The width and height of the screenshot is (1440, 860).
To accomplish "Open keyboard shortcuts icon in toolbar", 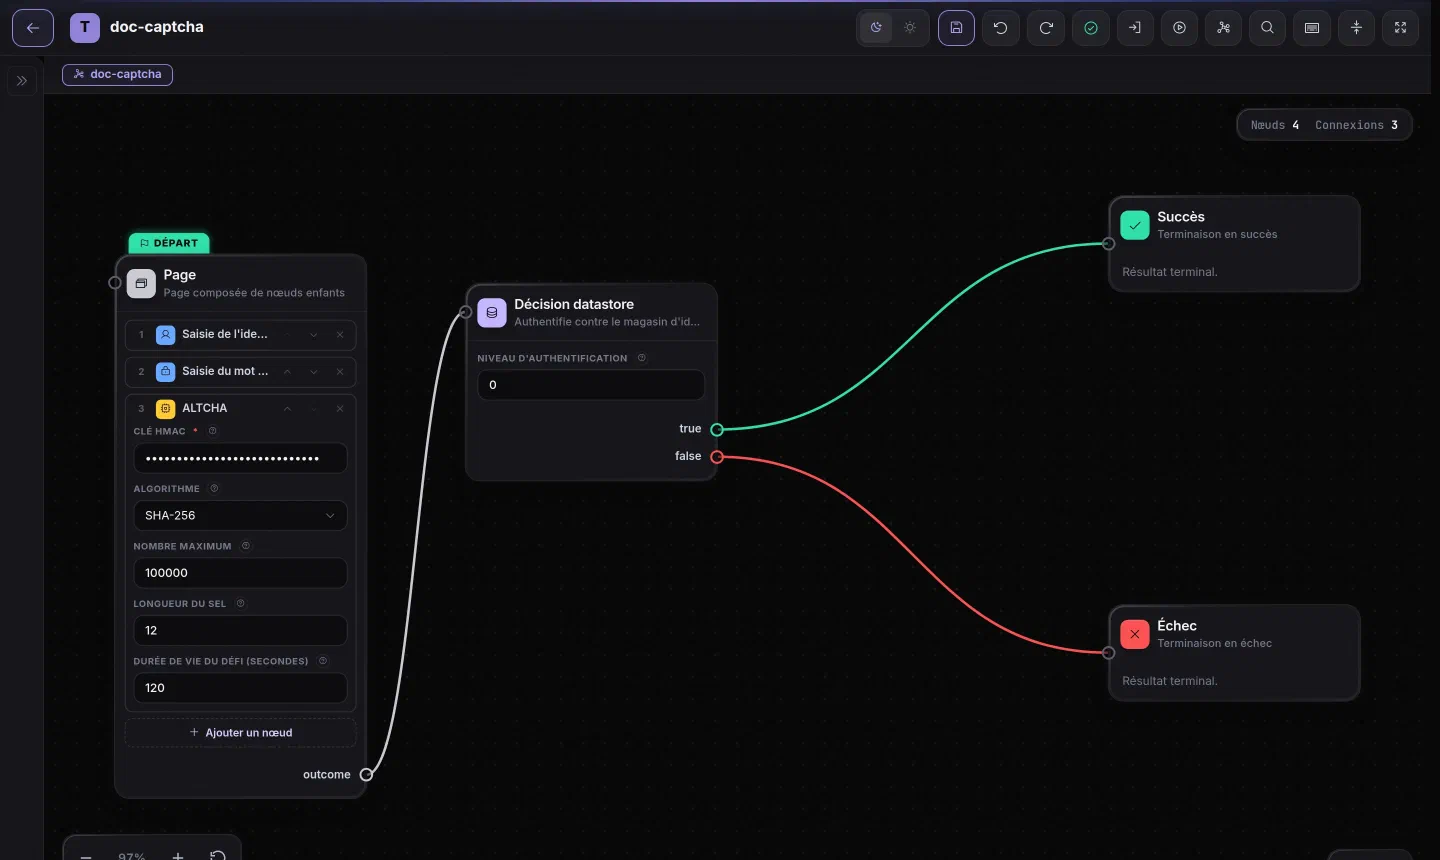I will [1312, 28].
